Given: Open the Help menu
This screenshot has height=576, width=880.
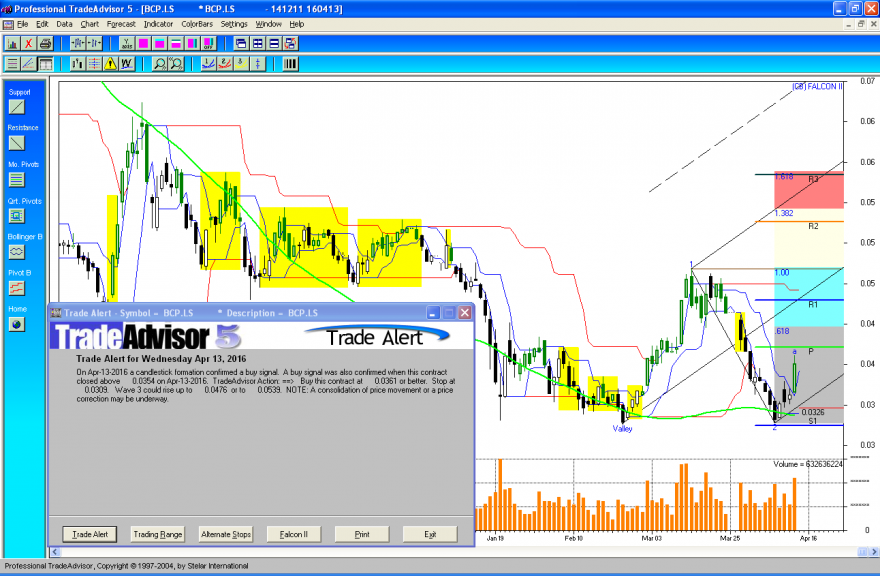Looking at the screenshot, I should coord(296,24).
